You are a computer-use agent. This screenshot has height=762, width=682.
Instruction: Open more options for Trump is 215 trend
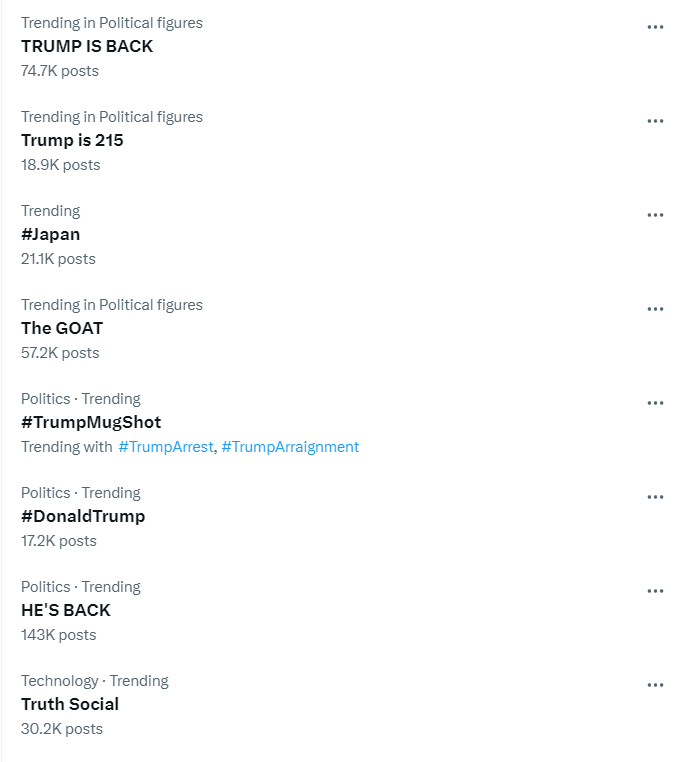655,121
